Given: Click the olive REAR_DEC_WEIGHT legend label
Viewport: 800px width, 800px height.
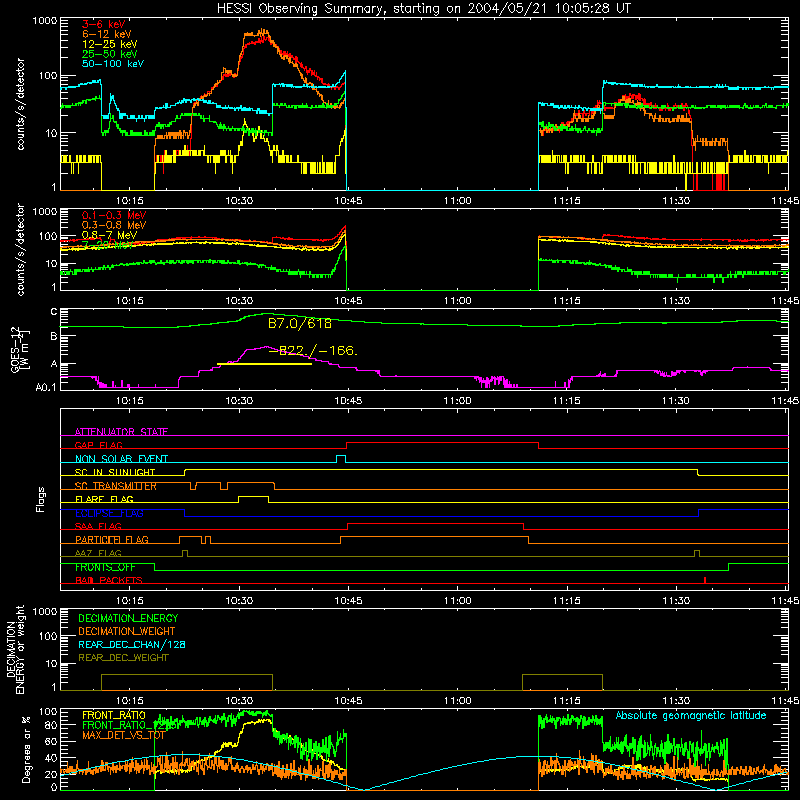Looking at the screenshot, I should coord(123,658).
